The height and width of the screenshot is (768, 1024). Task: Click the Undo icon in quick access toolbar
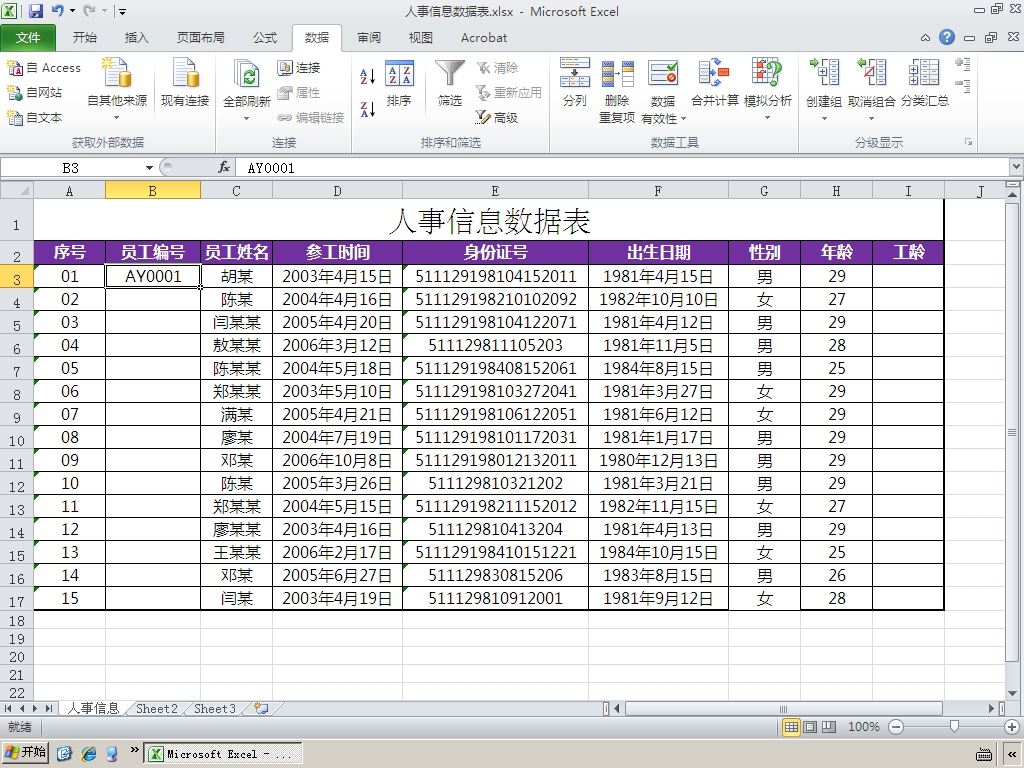[x=57, y=10]
